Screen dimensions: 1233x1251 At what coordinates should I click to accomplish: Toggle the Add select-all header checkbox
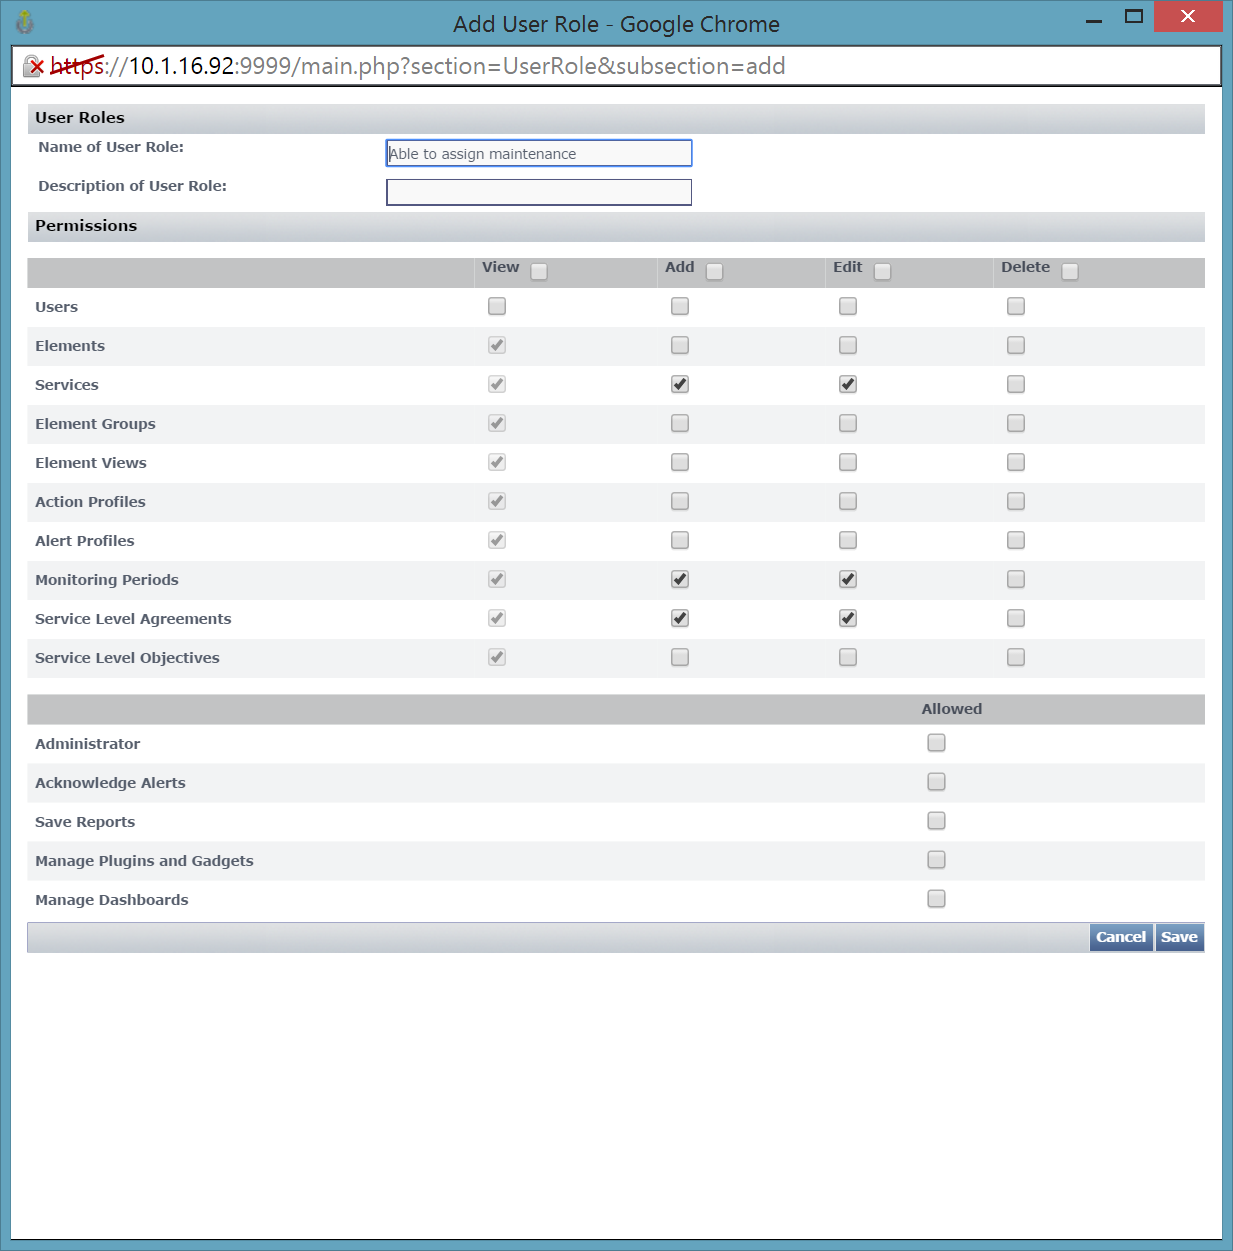point(714,271)
